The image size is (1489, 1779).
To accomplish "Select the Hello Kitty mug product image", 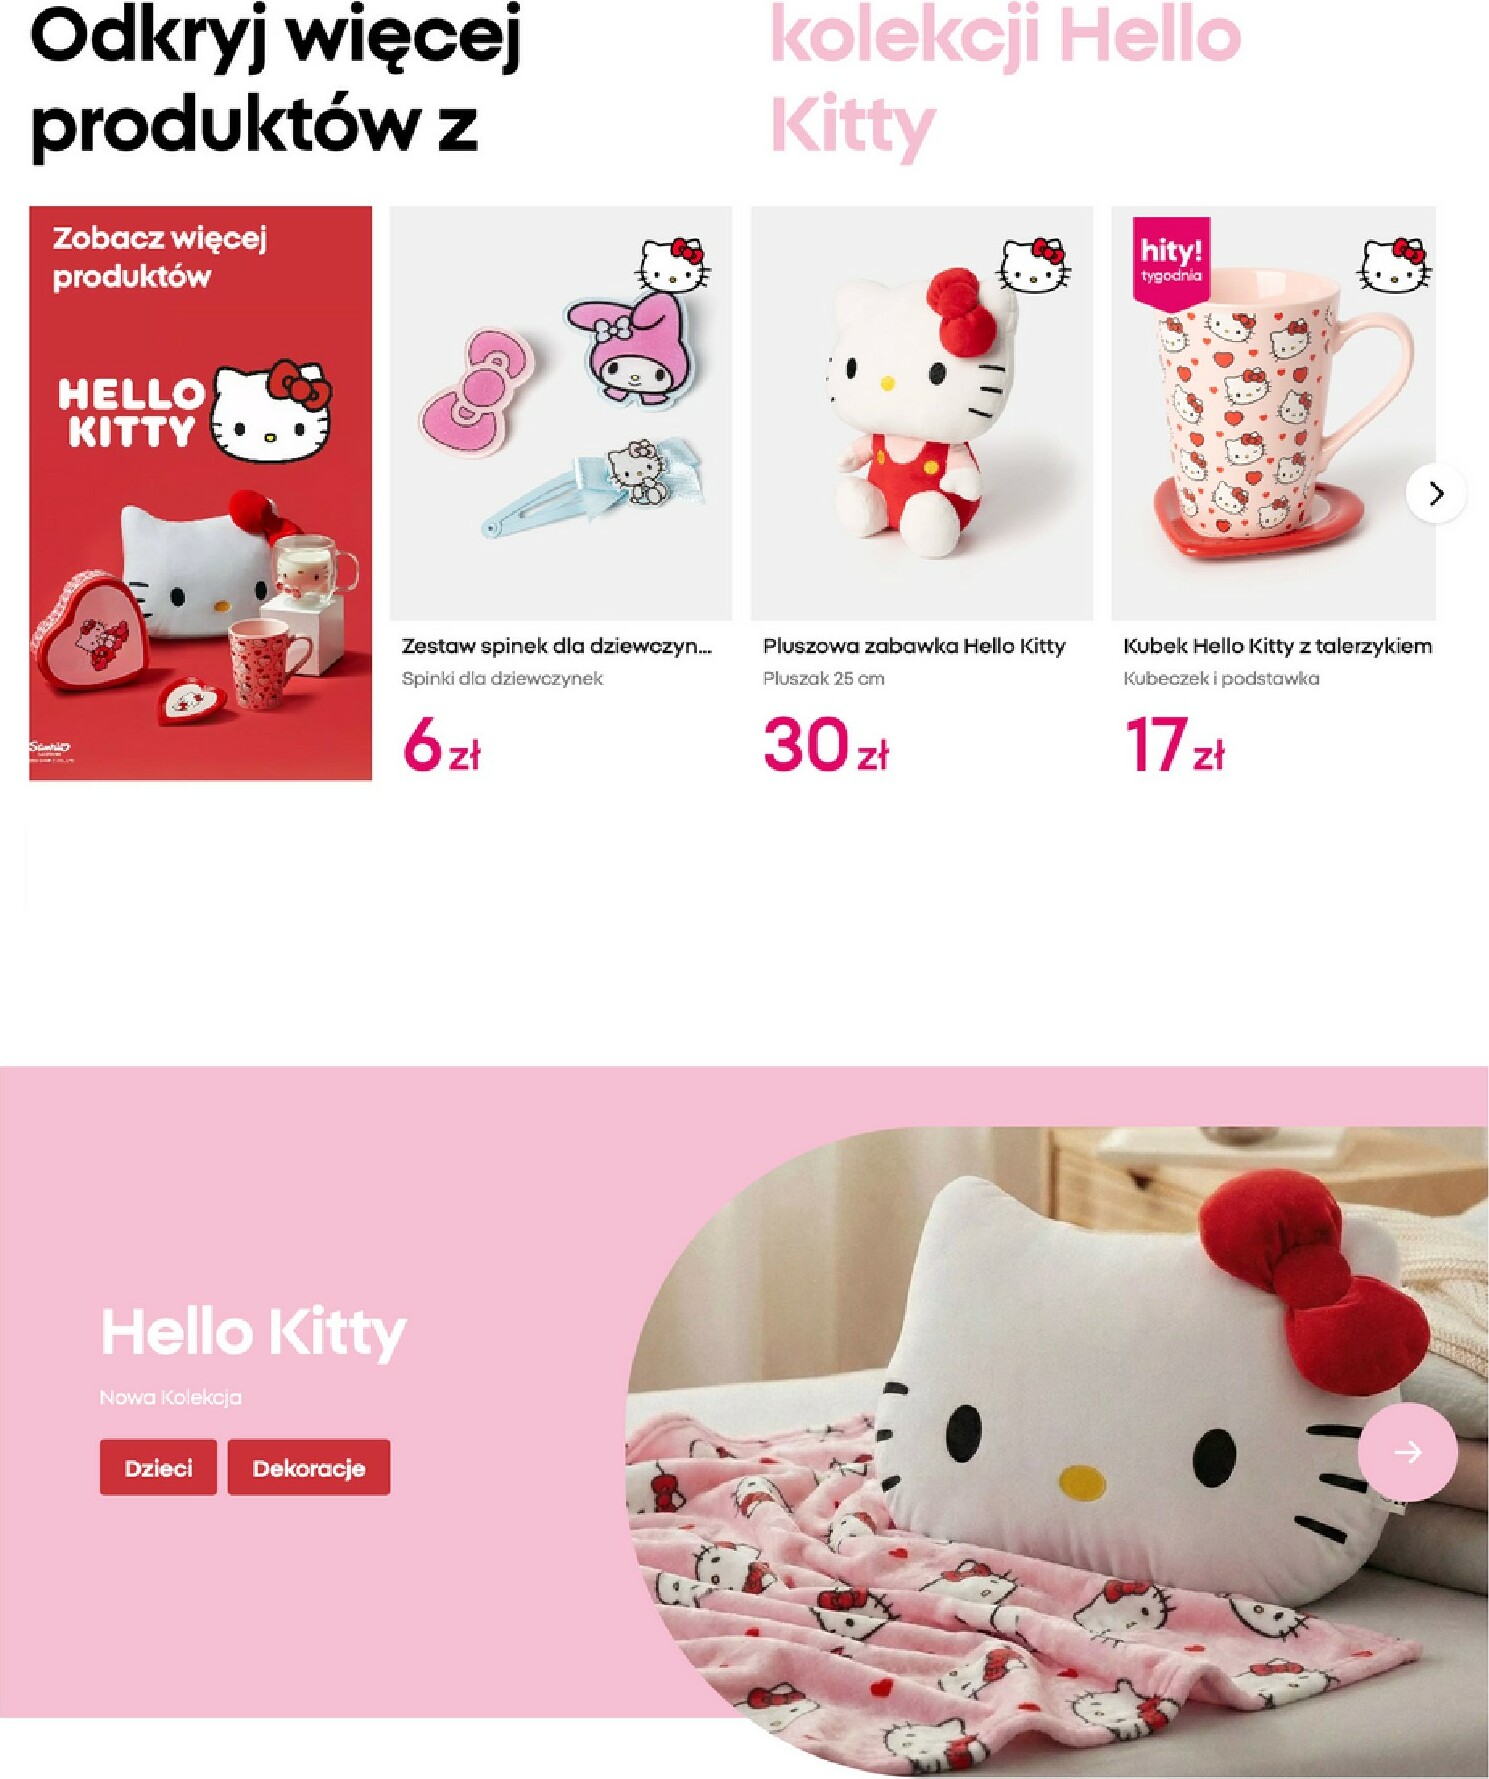I will click(x=1273, y=413).
